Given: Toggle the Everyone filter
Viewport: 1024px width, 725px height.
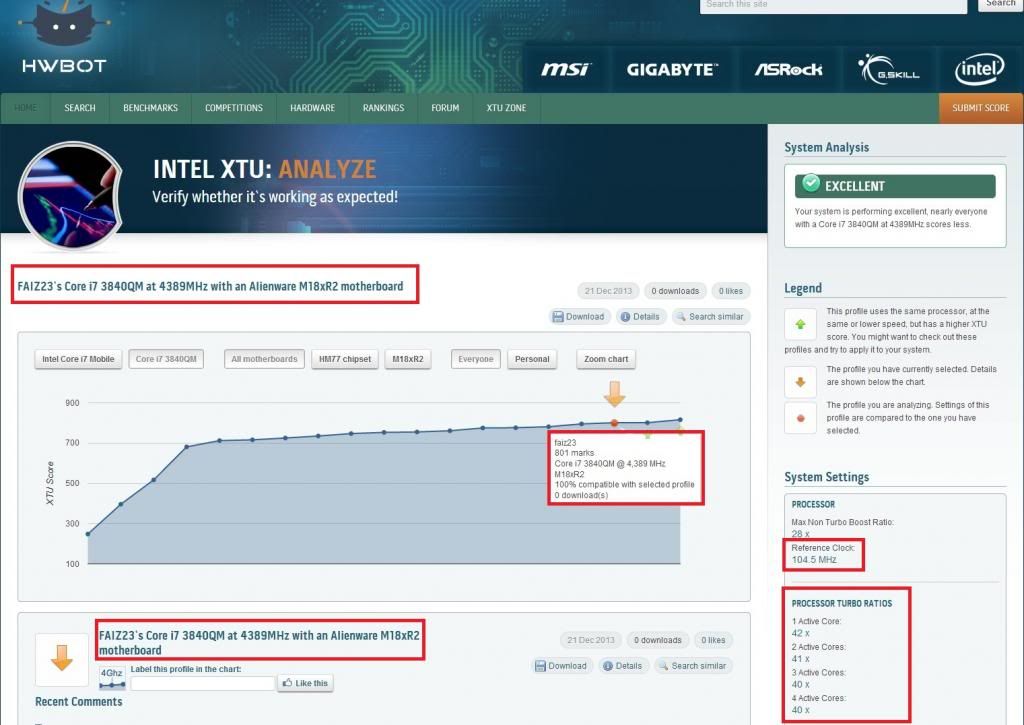Looking at the screenshot, I should 475,359.
